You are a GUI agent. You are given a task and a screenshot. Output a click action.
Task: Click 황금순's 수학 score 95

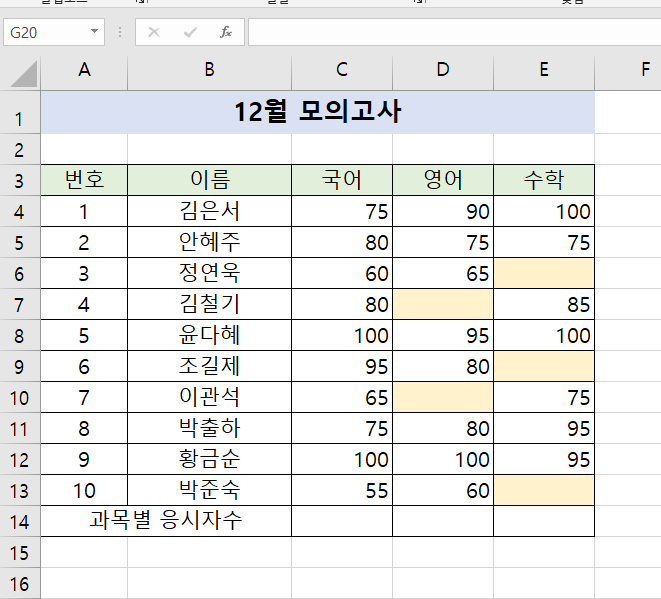(x=544, y=459)
